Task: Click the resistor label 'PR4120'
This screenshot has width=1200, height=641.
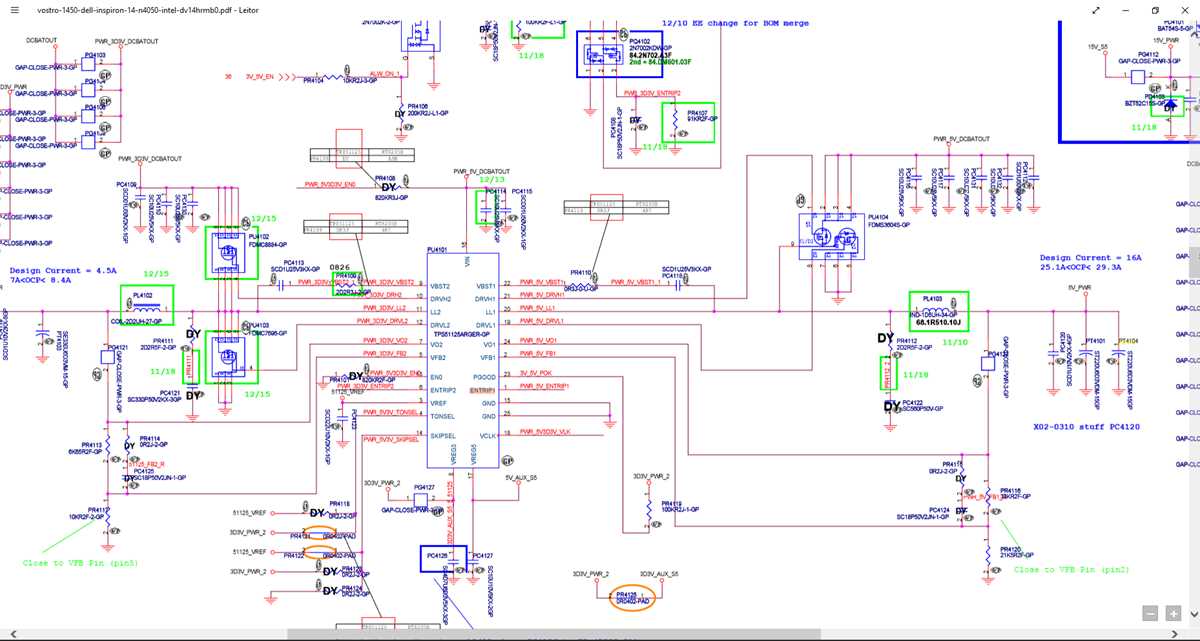Action: coord(1011,548)
